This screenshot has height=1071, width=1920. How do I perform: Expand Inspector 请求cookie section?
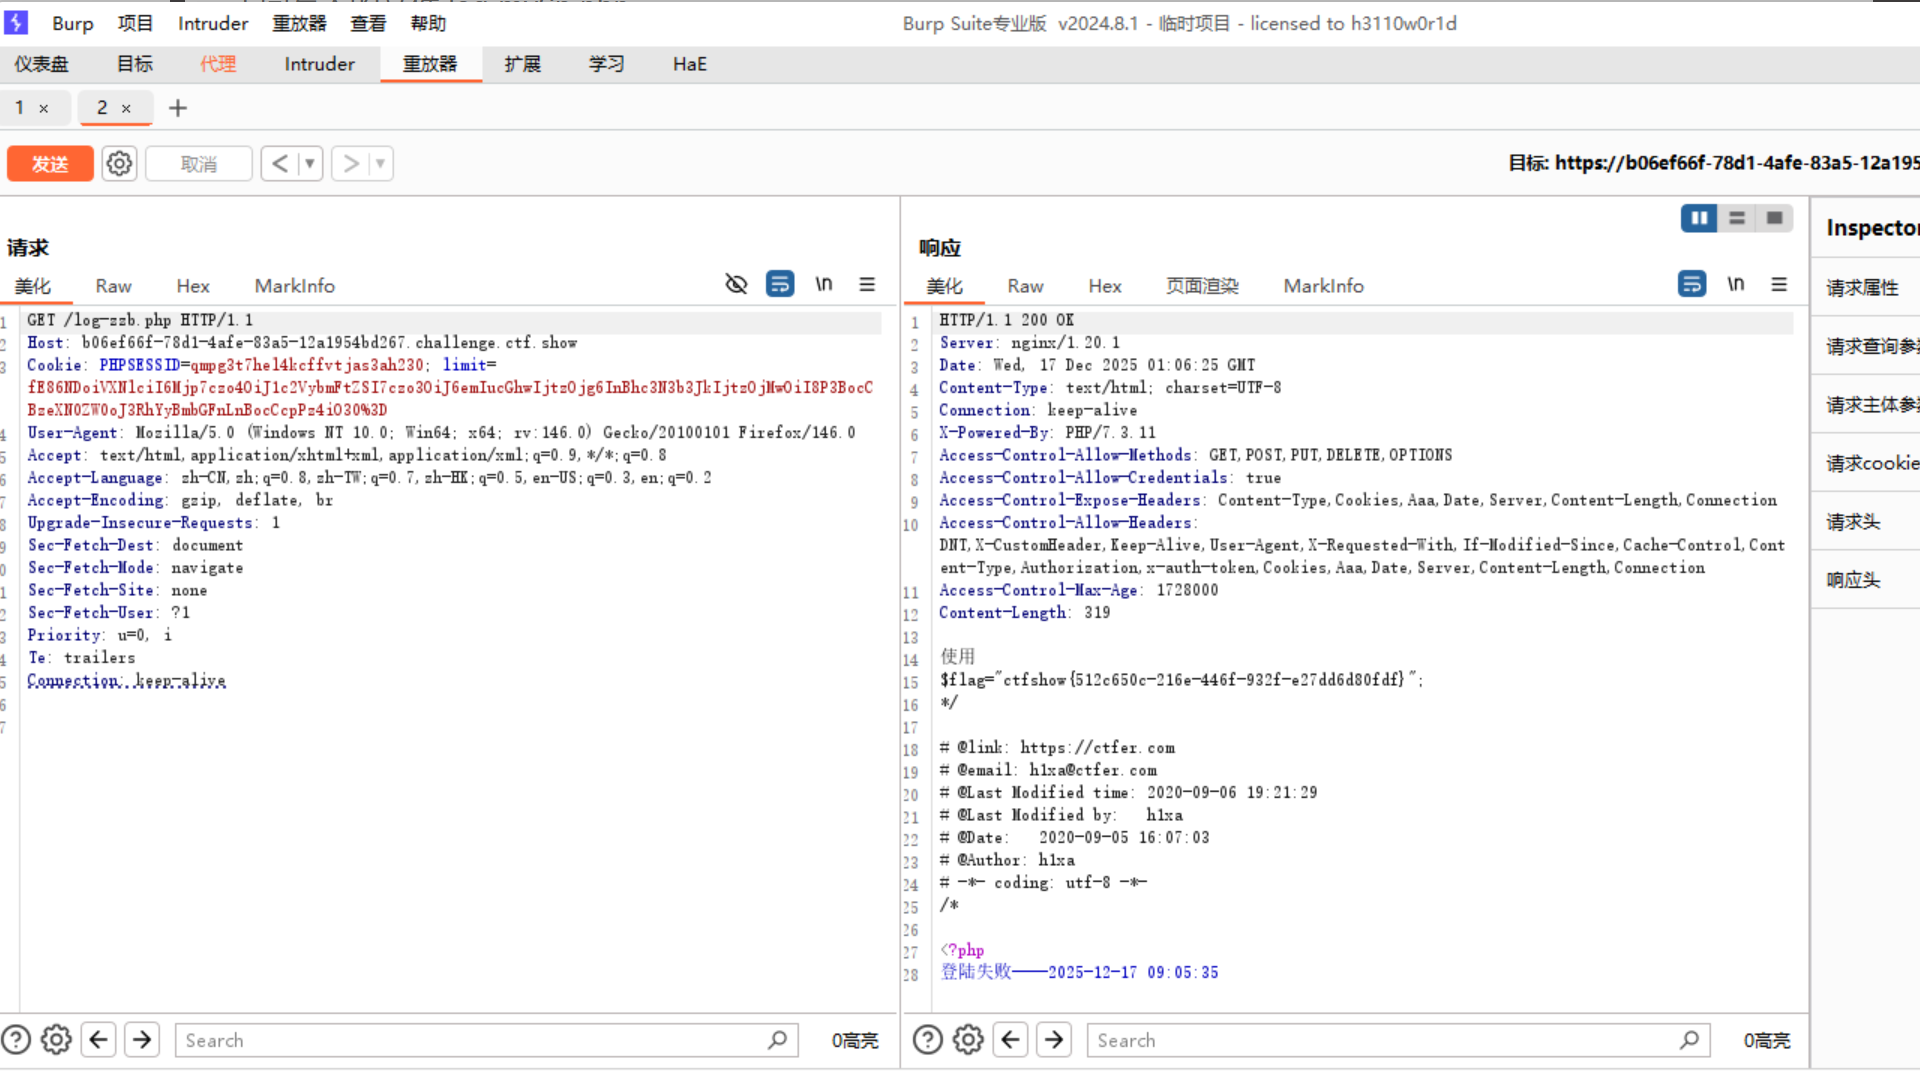(1866, 463)
